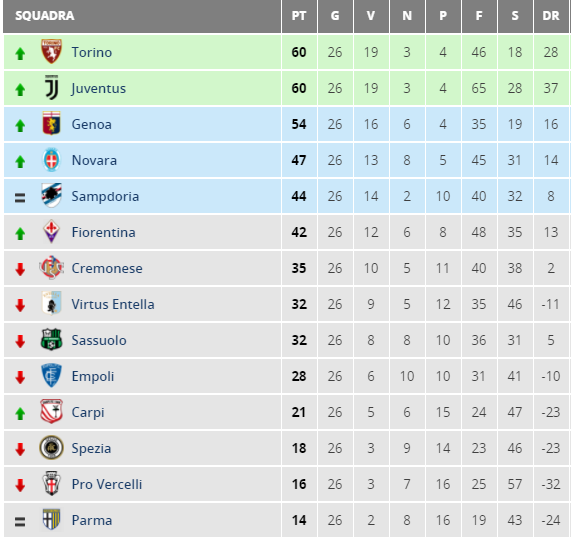Screen dimensions: 571x539
Task: Open the Novara team link
Action: pos(94,160)
